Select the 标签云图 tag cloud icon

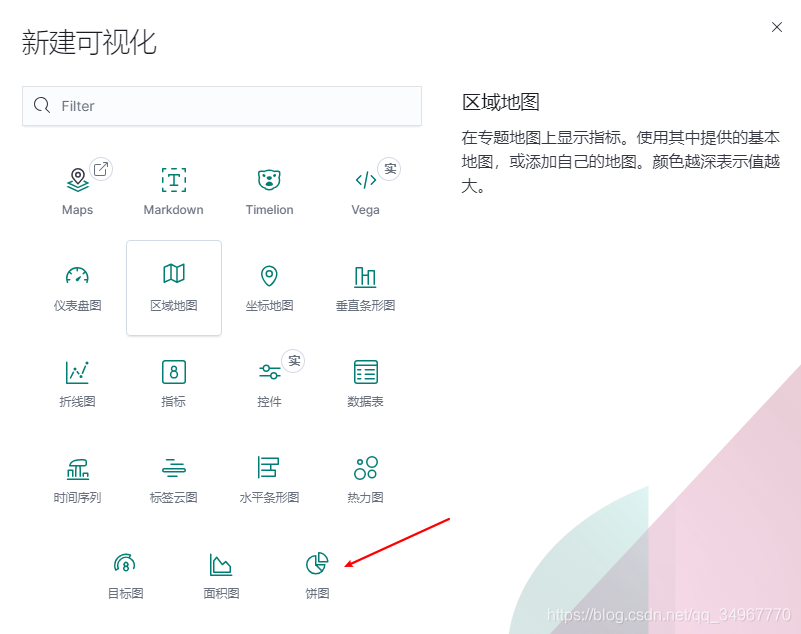174,468
